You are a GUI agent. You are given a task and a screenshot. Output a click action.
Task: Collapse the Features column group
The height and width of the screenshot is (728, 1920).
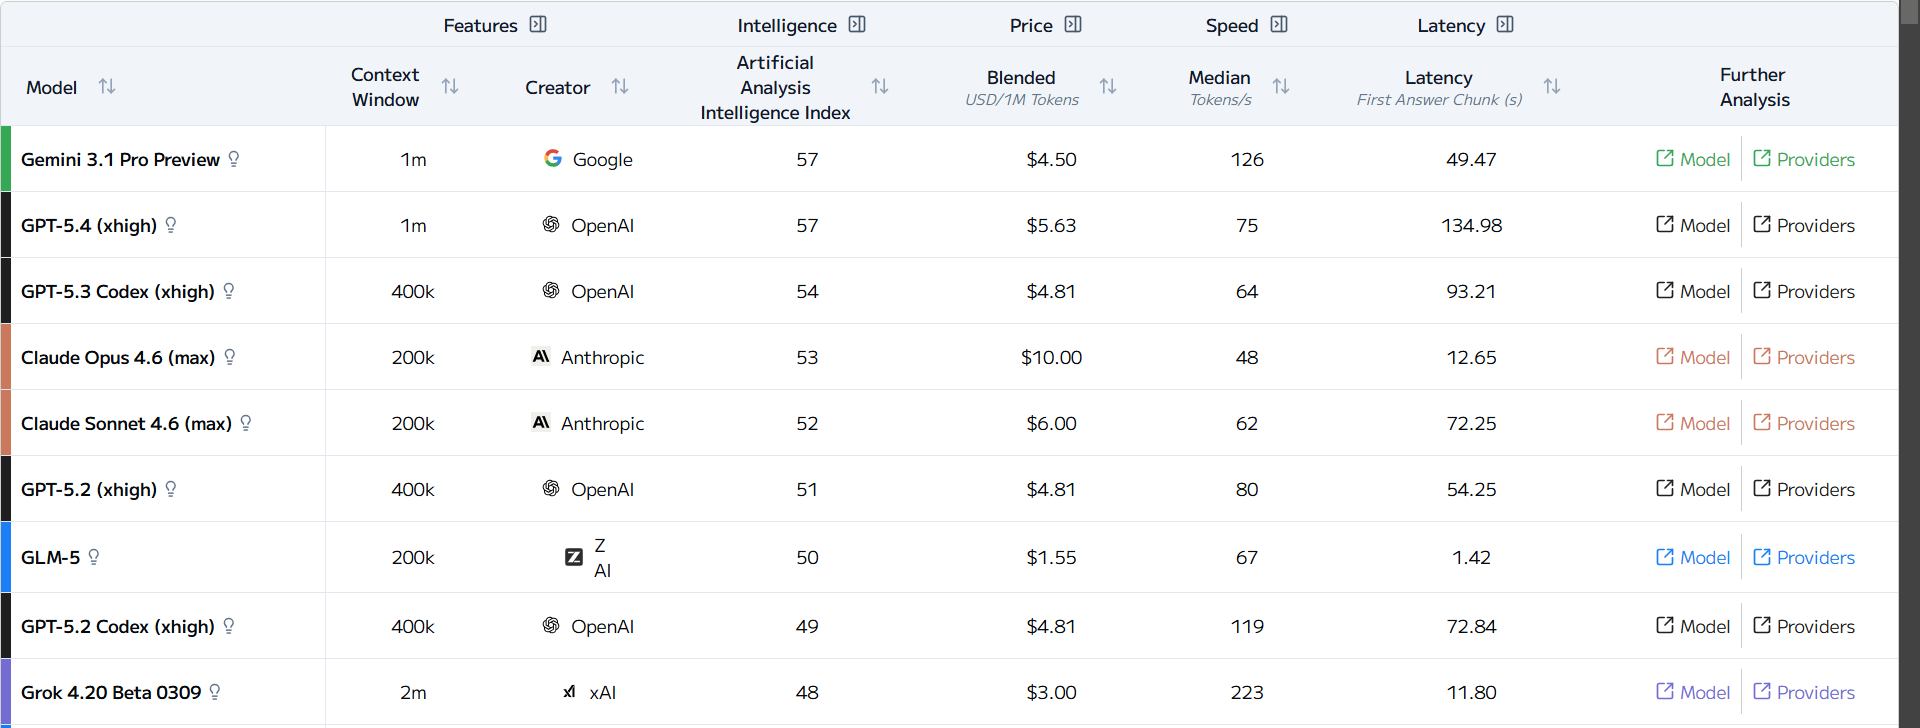[538, 25]
